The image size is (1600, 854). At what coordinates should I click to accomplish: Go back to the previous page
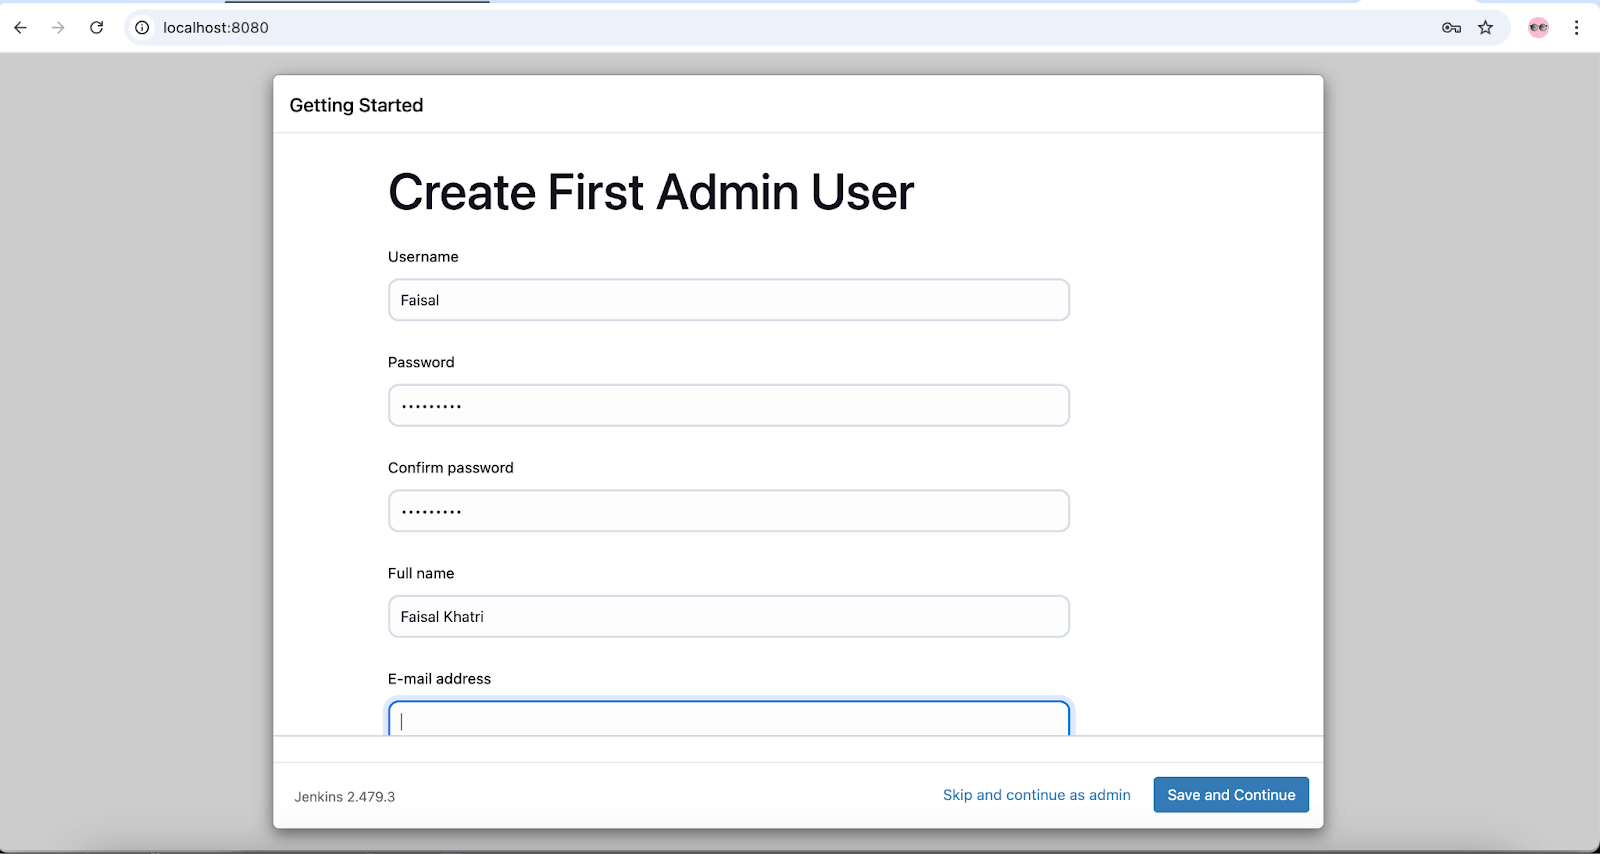click(20, 28)
